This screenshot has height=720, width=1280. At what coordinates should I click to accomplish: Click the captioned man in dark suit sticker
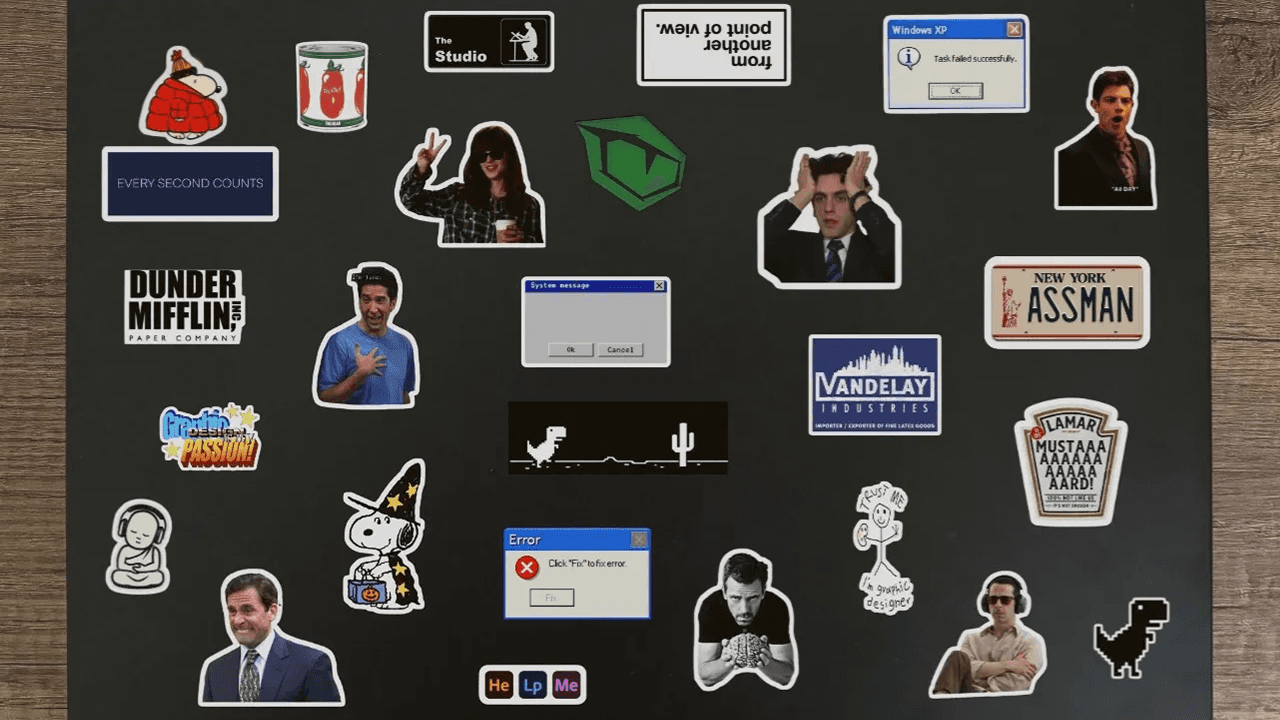click(1105, 138)
